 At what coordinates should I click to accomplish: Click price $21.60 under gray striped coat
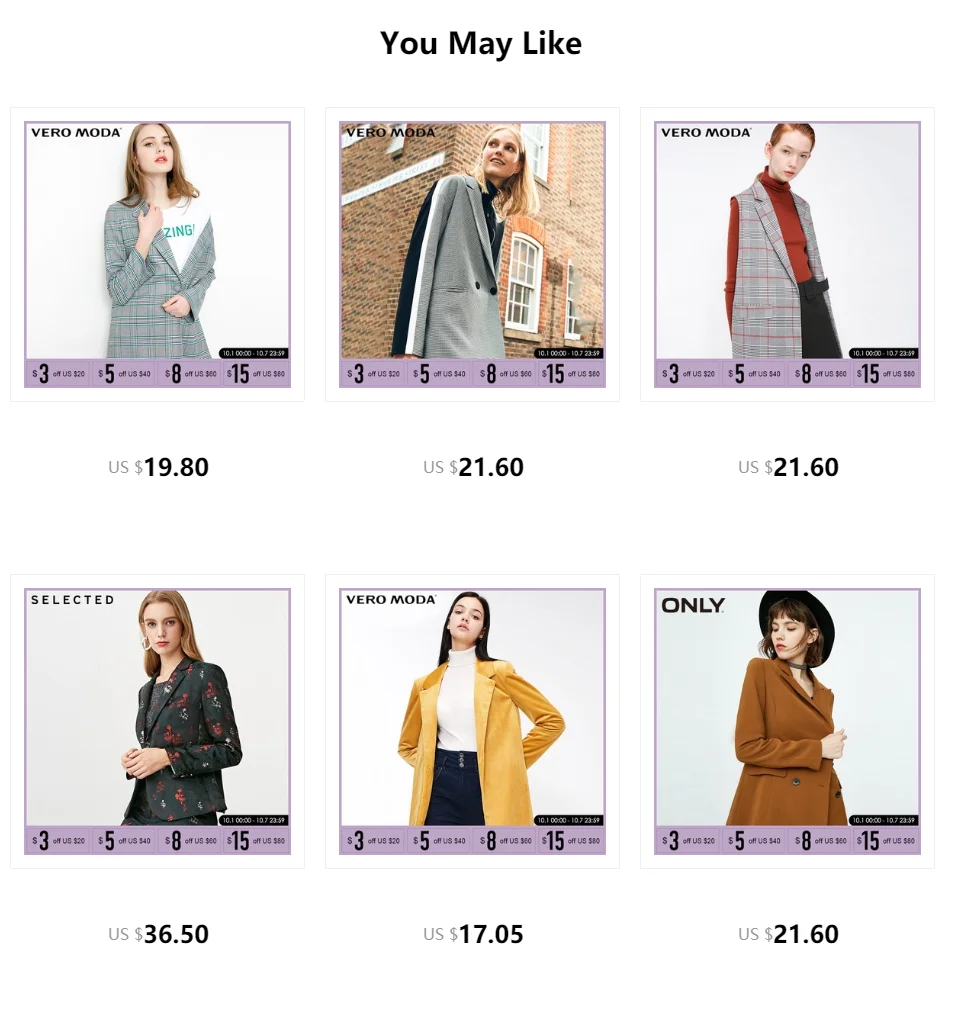[x=473, y=467]
